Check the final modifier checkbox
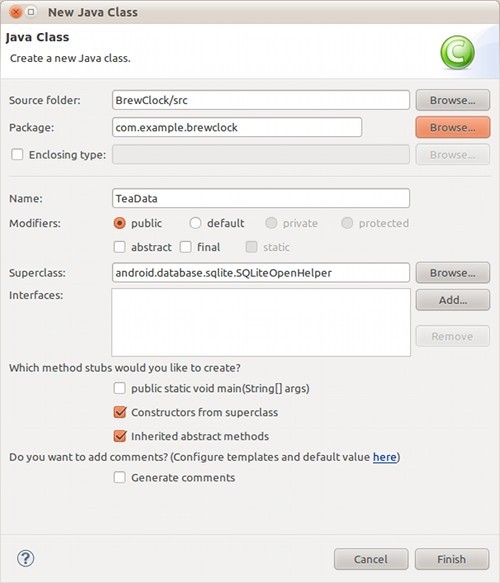500x583 pixels. pyautogui.click(x=186, y=247)
